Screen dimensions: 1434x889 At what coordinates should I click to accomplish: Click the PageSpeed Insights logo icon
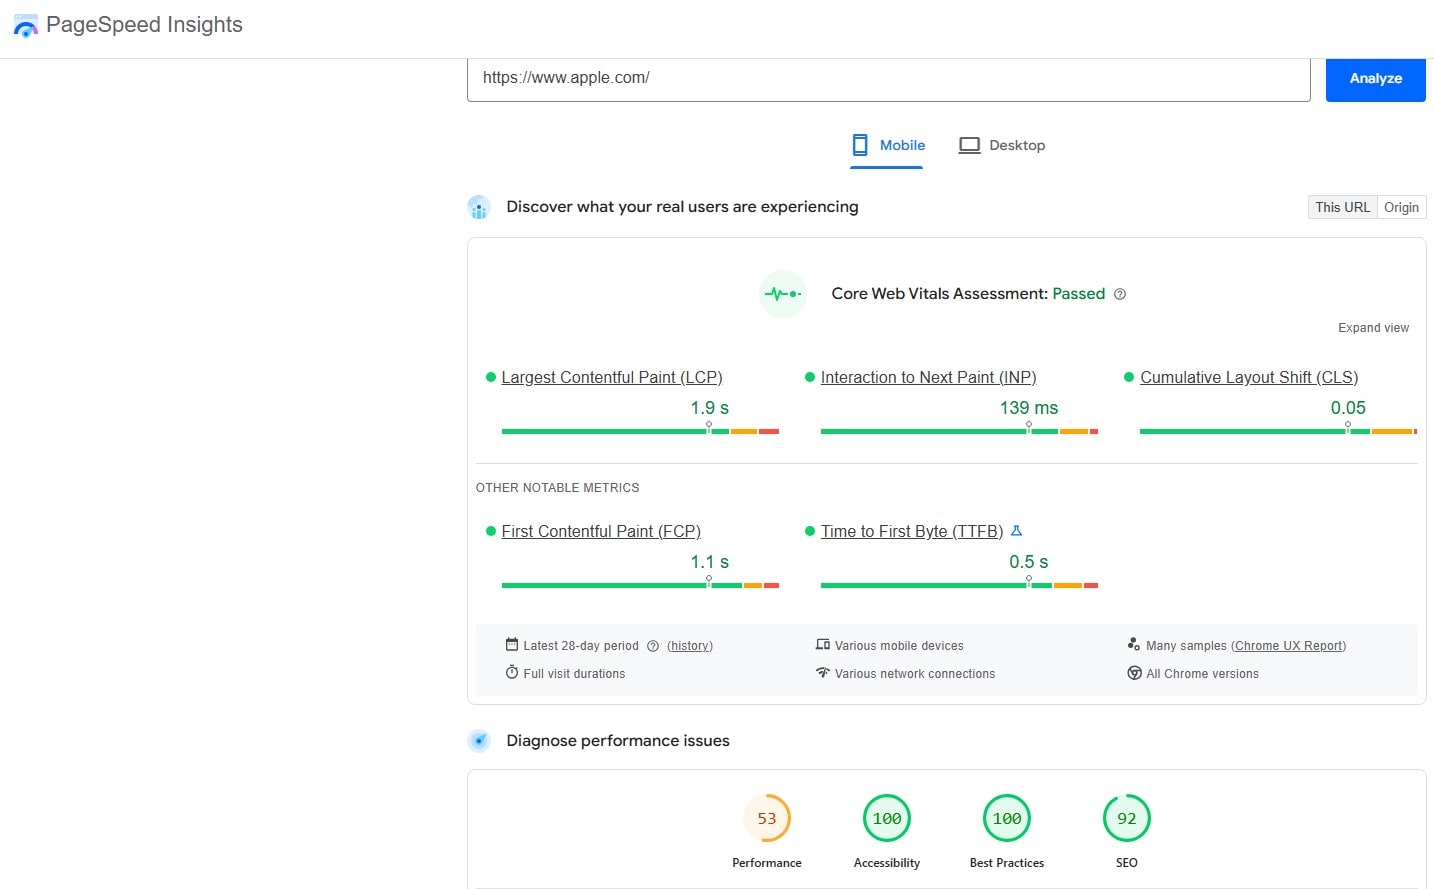(25, 26)
